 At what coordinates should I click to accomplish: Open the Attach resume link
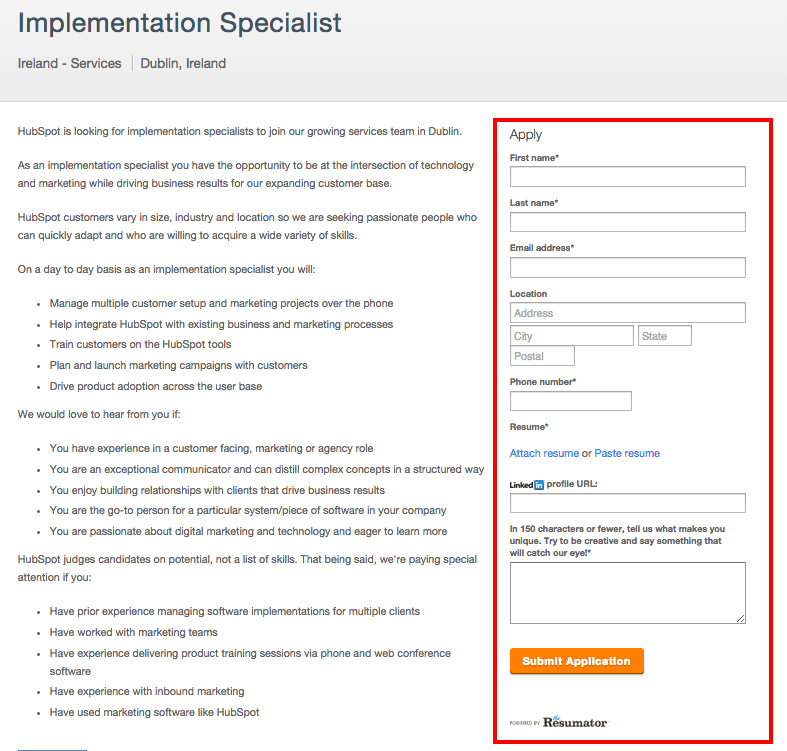(544, 453)
